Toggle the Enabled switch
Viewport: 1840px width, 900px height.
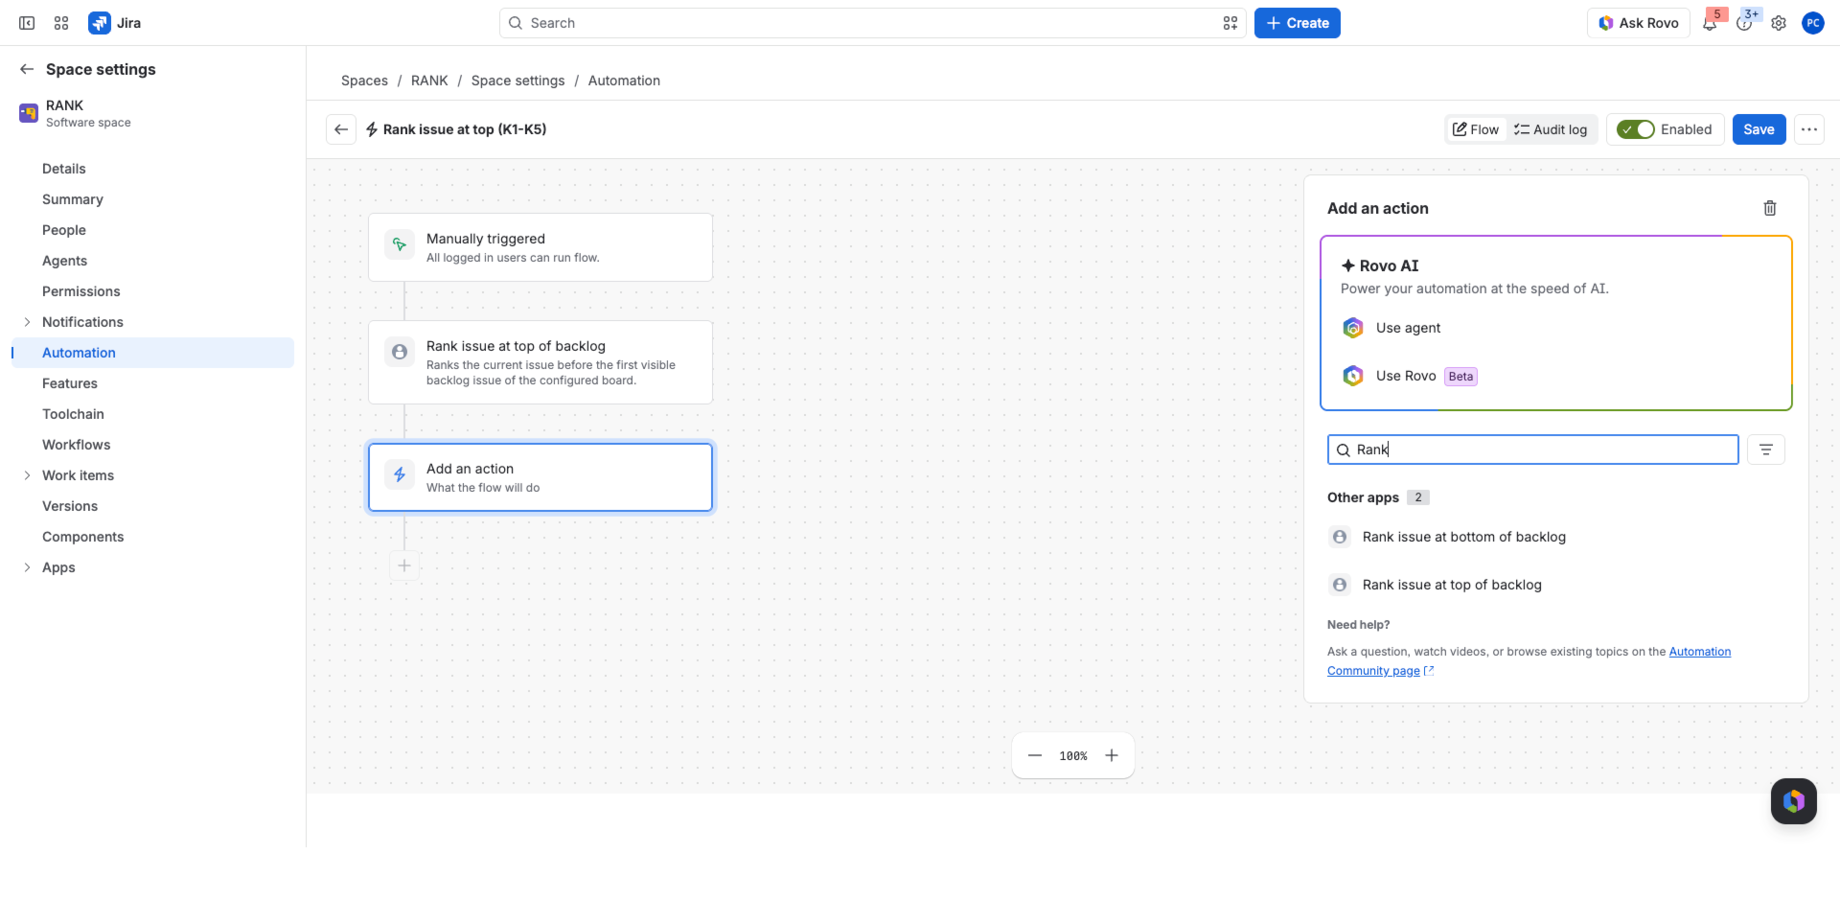point(1635,129)
